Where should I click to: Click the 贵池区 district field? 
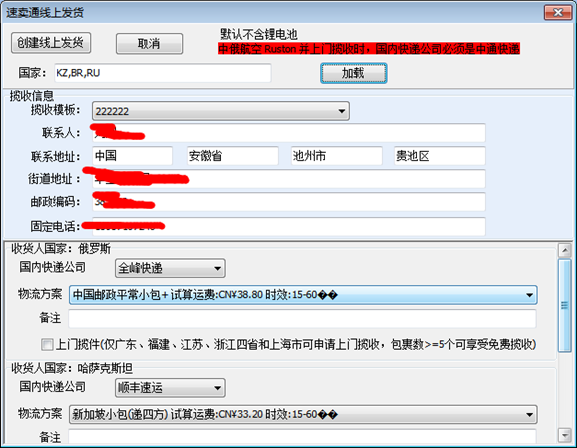click(x=440, y=156)
